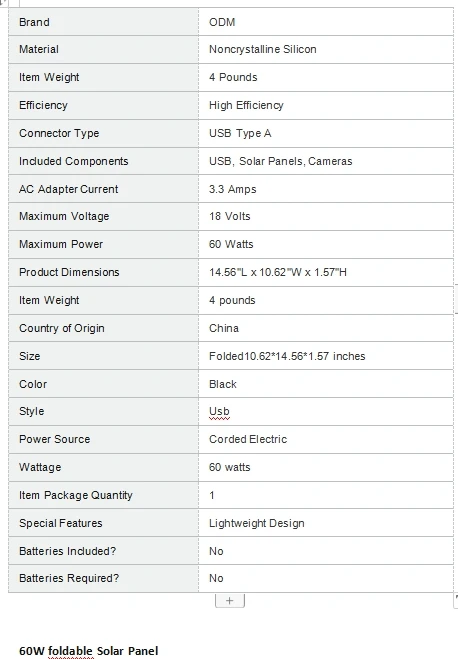
Task: Click the "High Efficiency" value cell
Action: pos(326,105)
